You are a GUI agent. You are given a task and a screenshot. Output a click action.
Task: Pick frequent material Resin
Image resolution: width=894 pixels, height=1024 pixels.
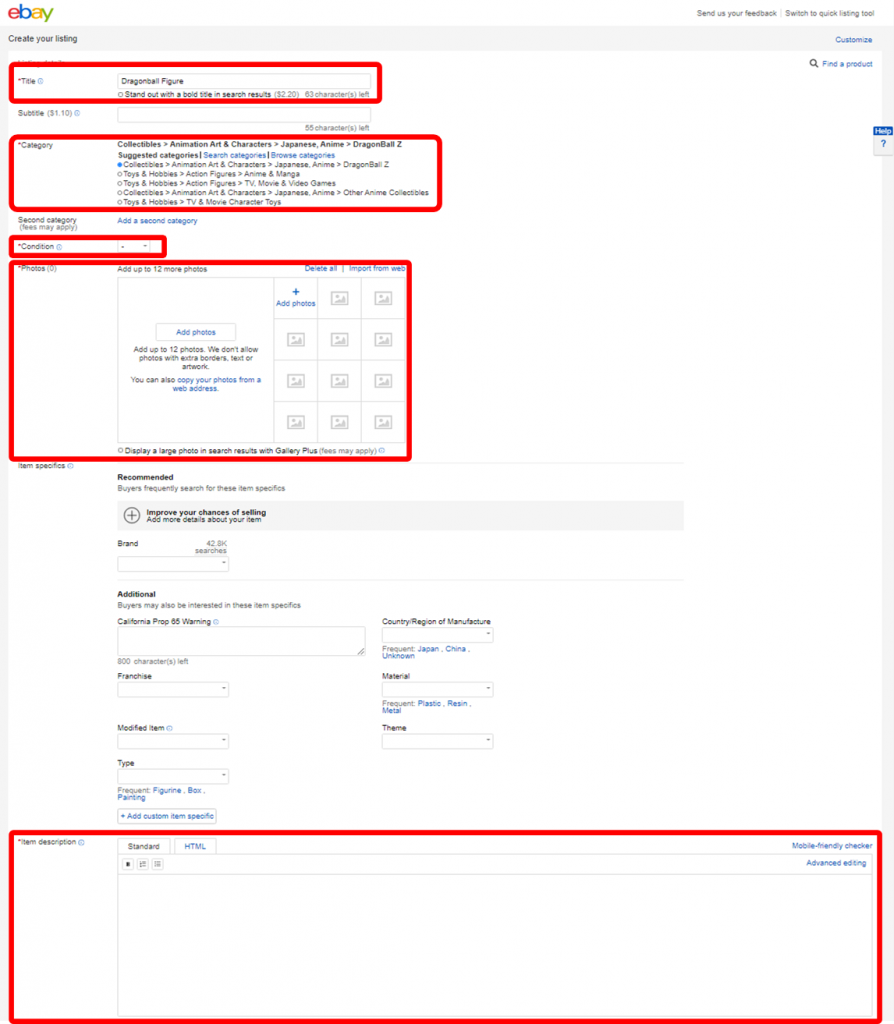pyautogui.click(x=457, y=703)
